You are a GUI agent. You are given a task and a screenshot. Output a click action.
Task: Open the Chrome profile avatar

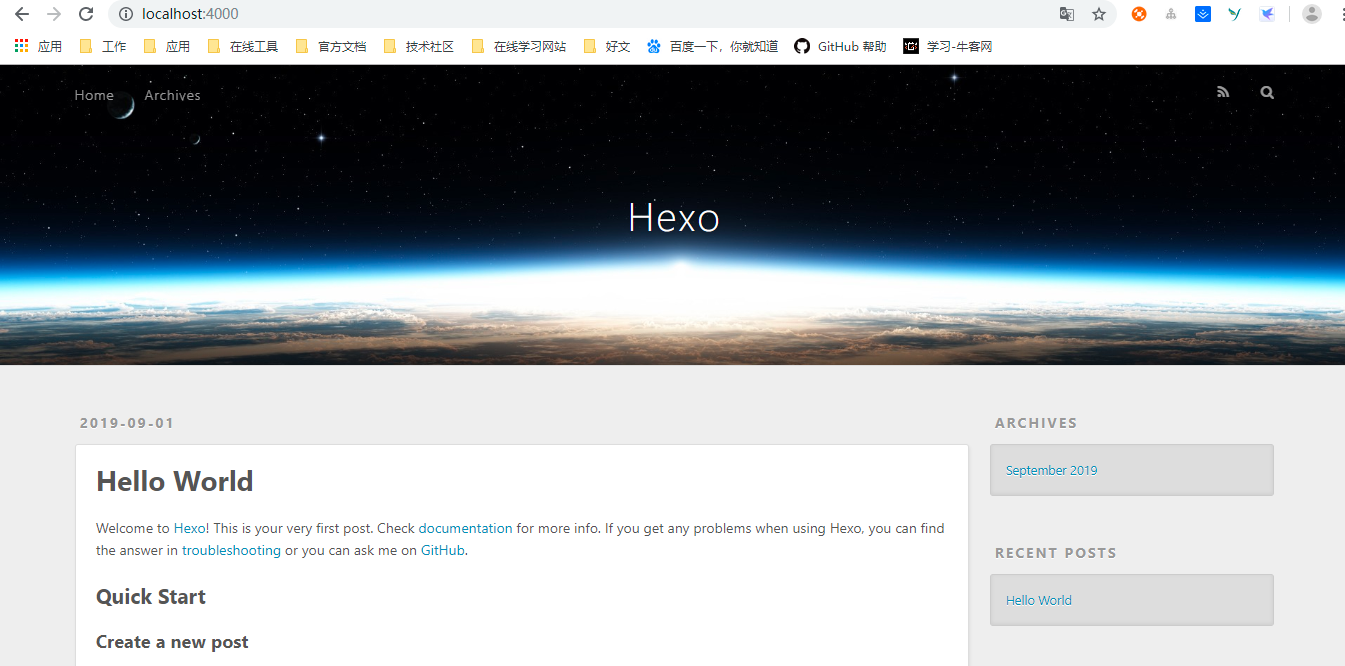coord(1311,14)
